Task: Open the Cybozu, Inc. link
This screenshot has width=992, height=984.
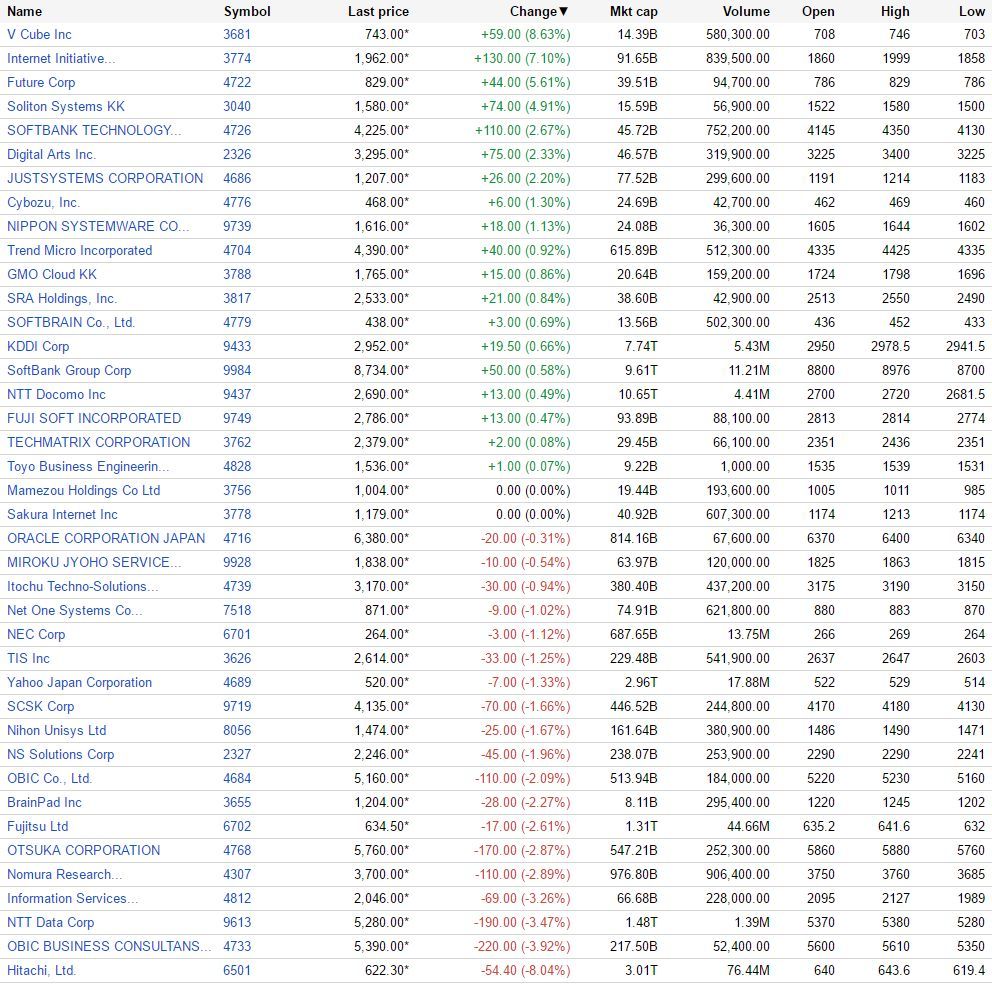Action: coord(44,203)
